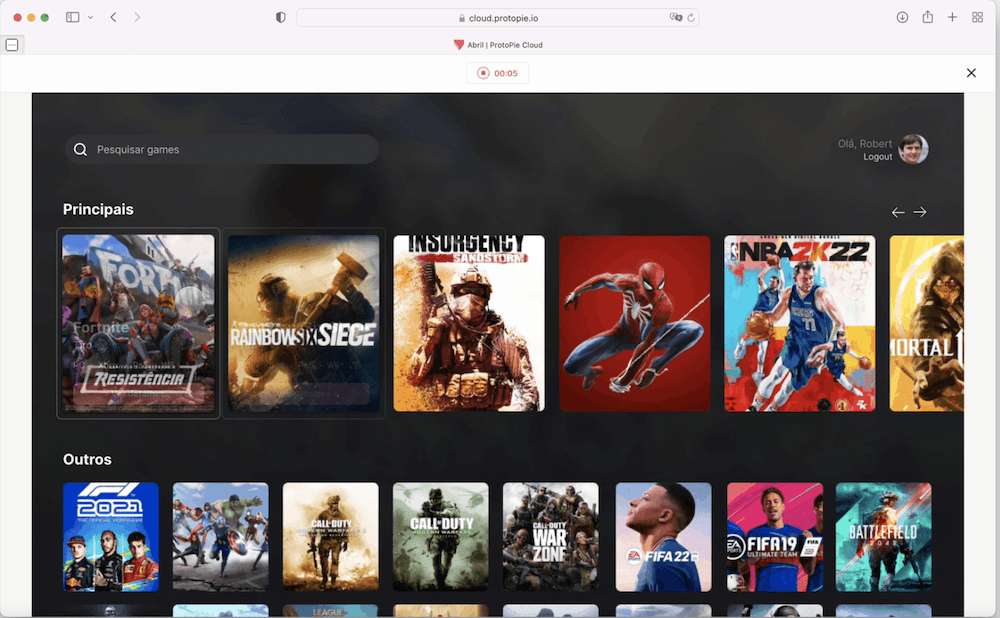Open Robert's profile avatar
The height and width of the screenshot is (618, 1000).
click(913, 149)
